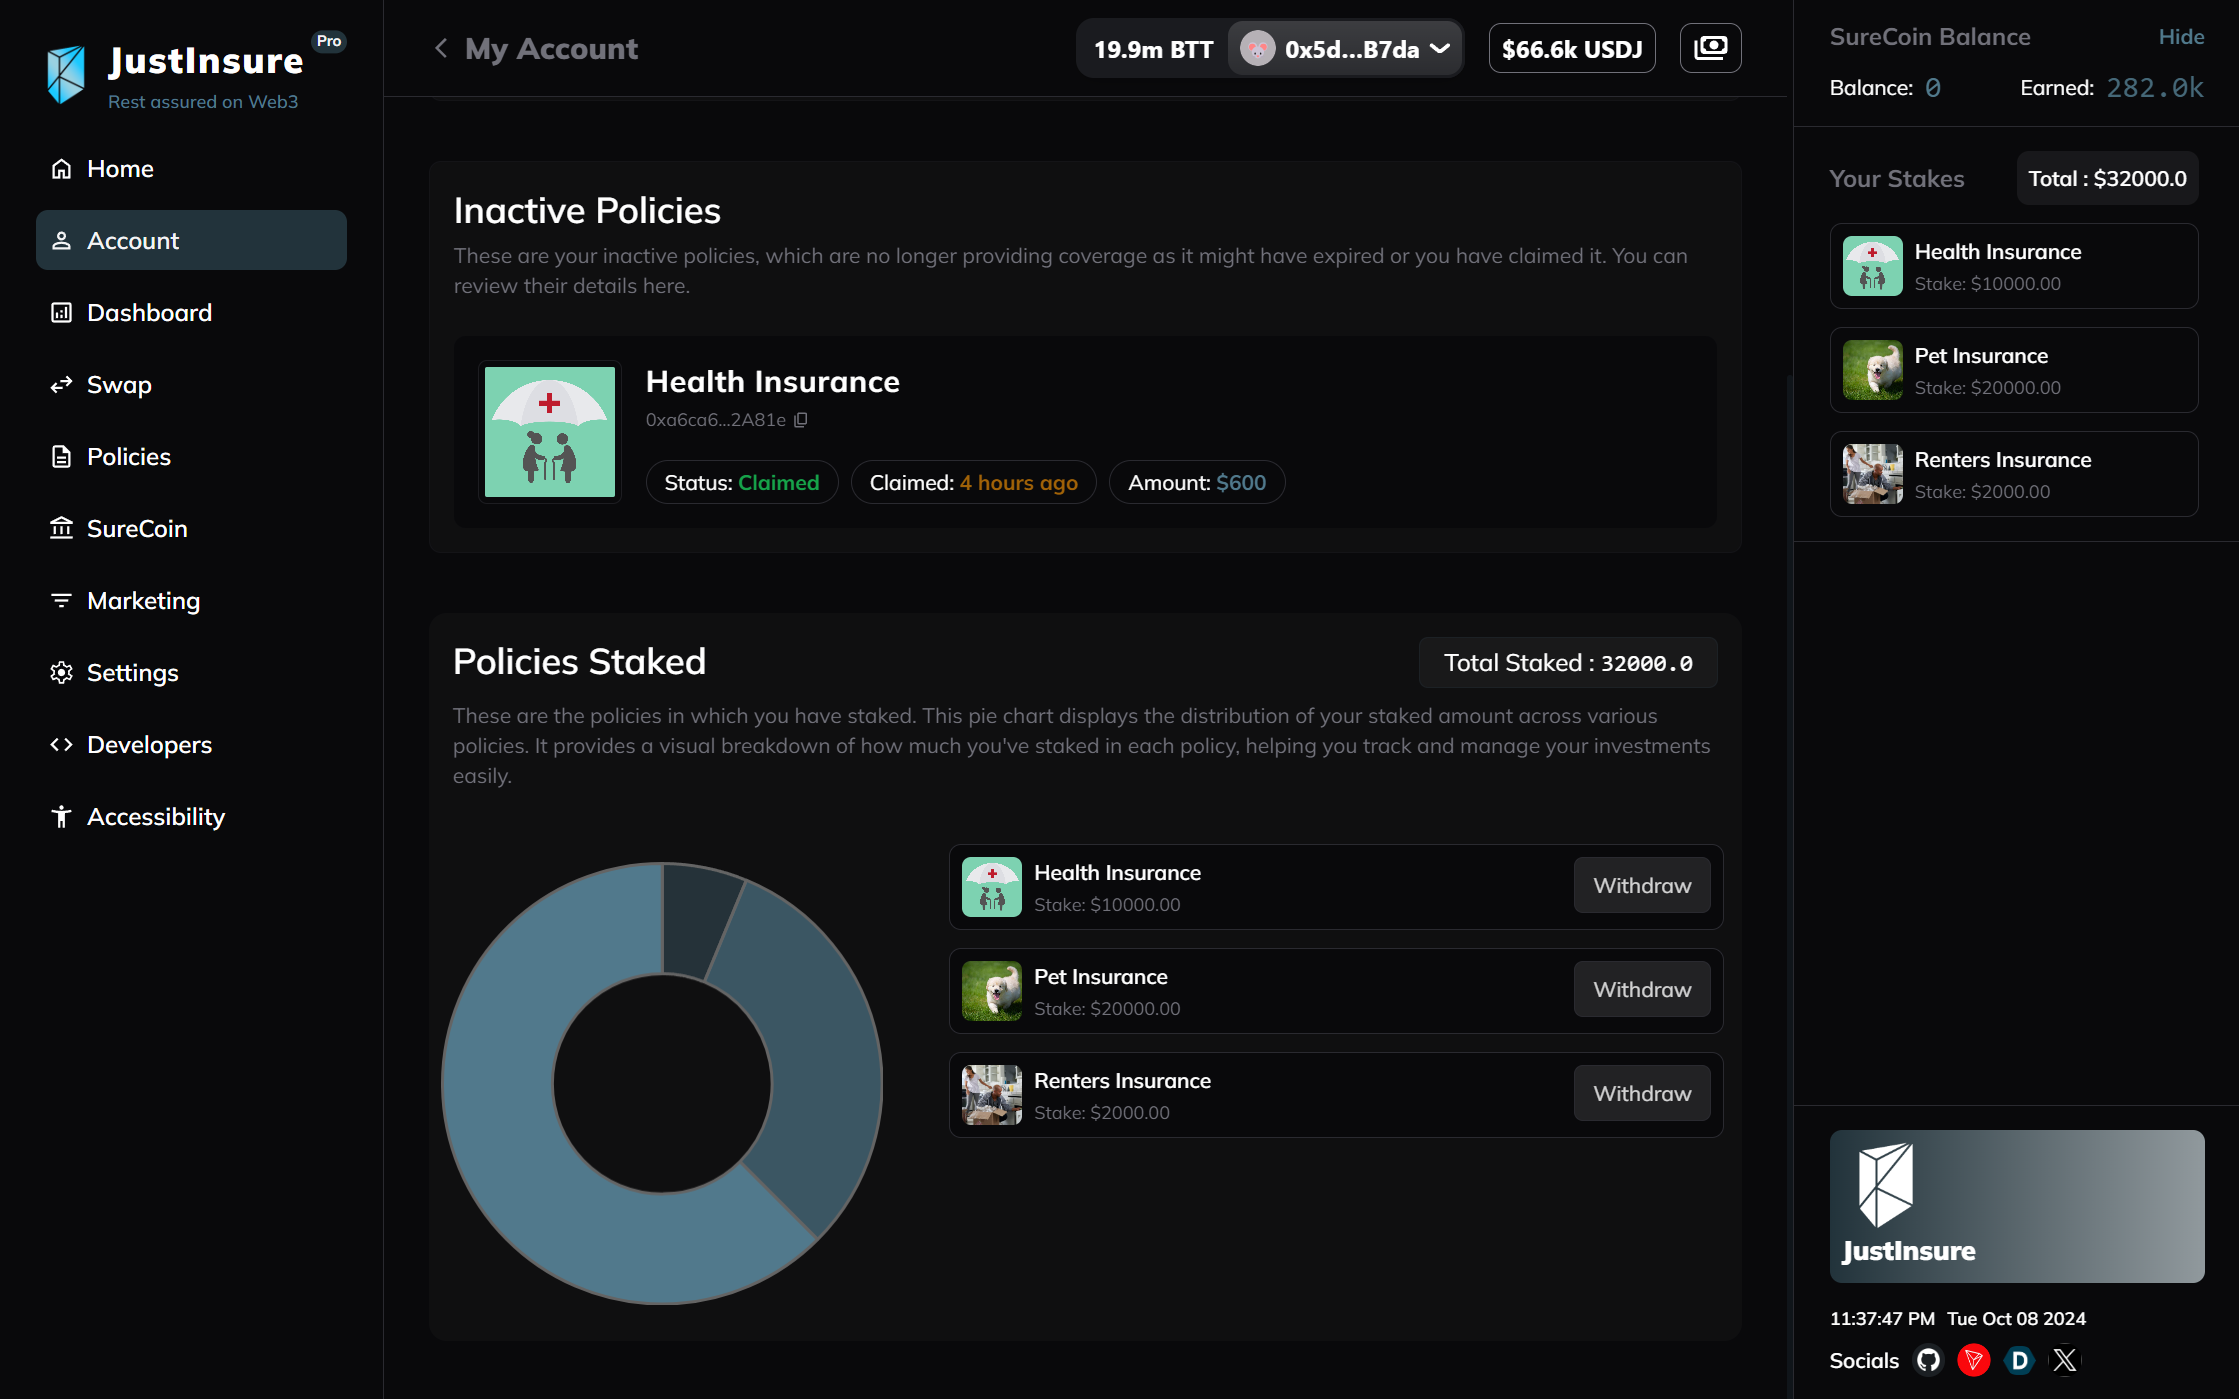Open the X (Twitter) social icon

tap(2065, 1360)
